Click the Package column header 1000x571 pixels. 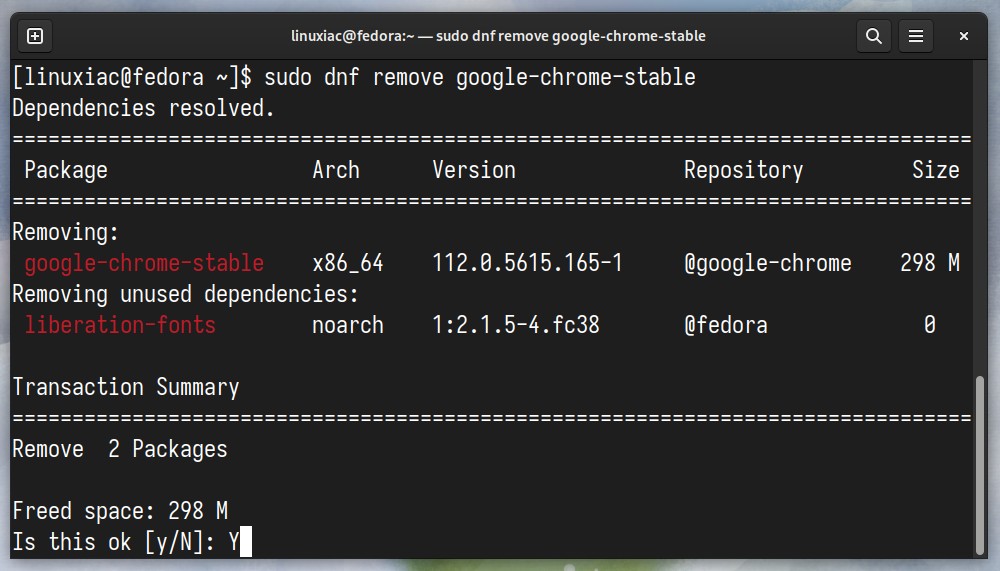(x=66, y=170)
